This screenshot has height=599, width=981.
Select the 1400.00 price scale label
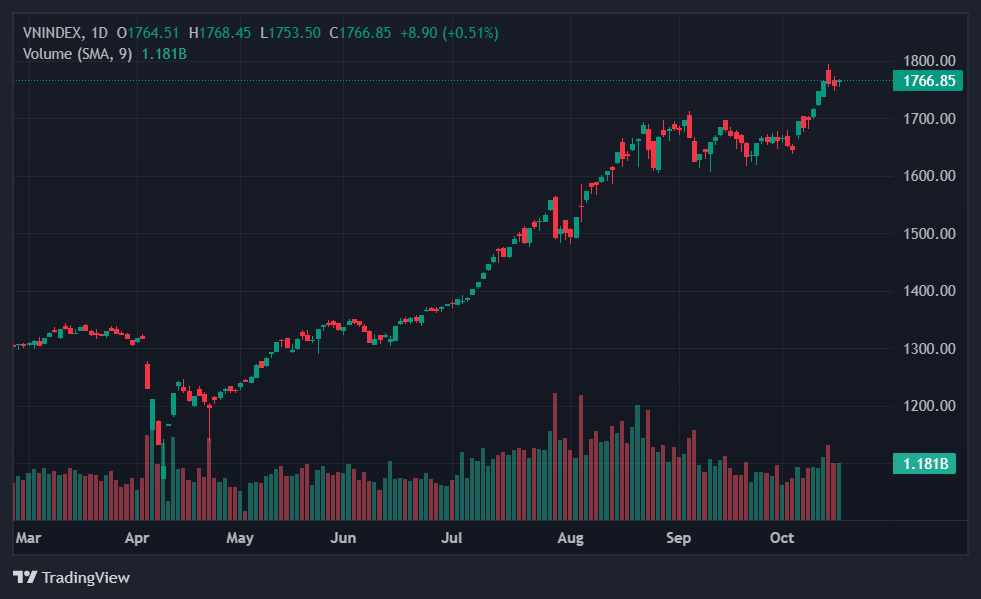929,291
